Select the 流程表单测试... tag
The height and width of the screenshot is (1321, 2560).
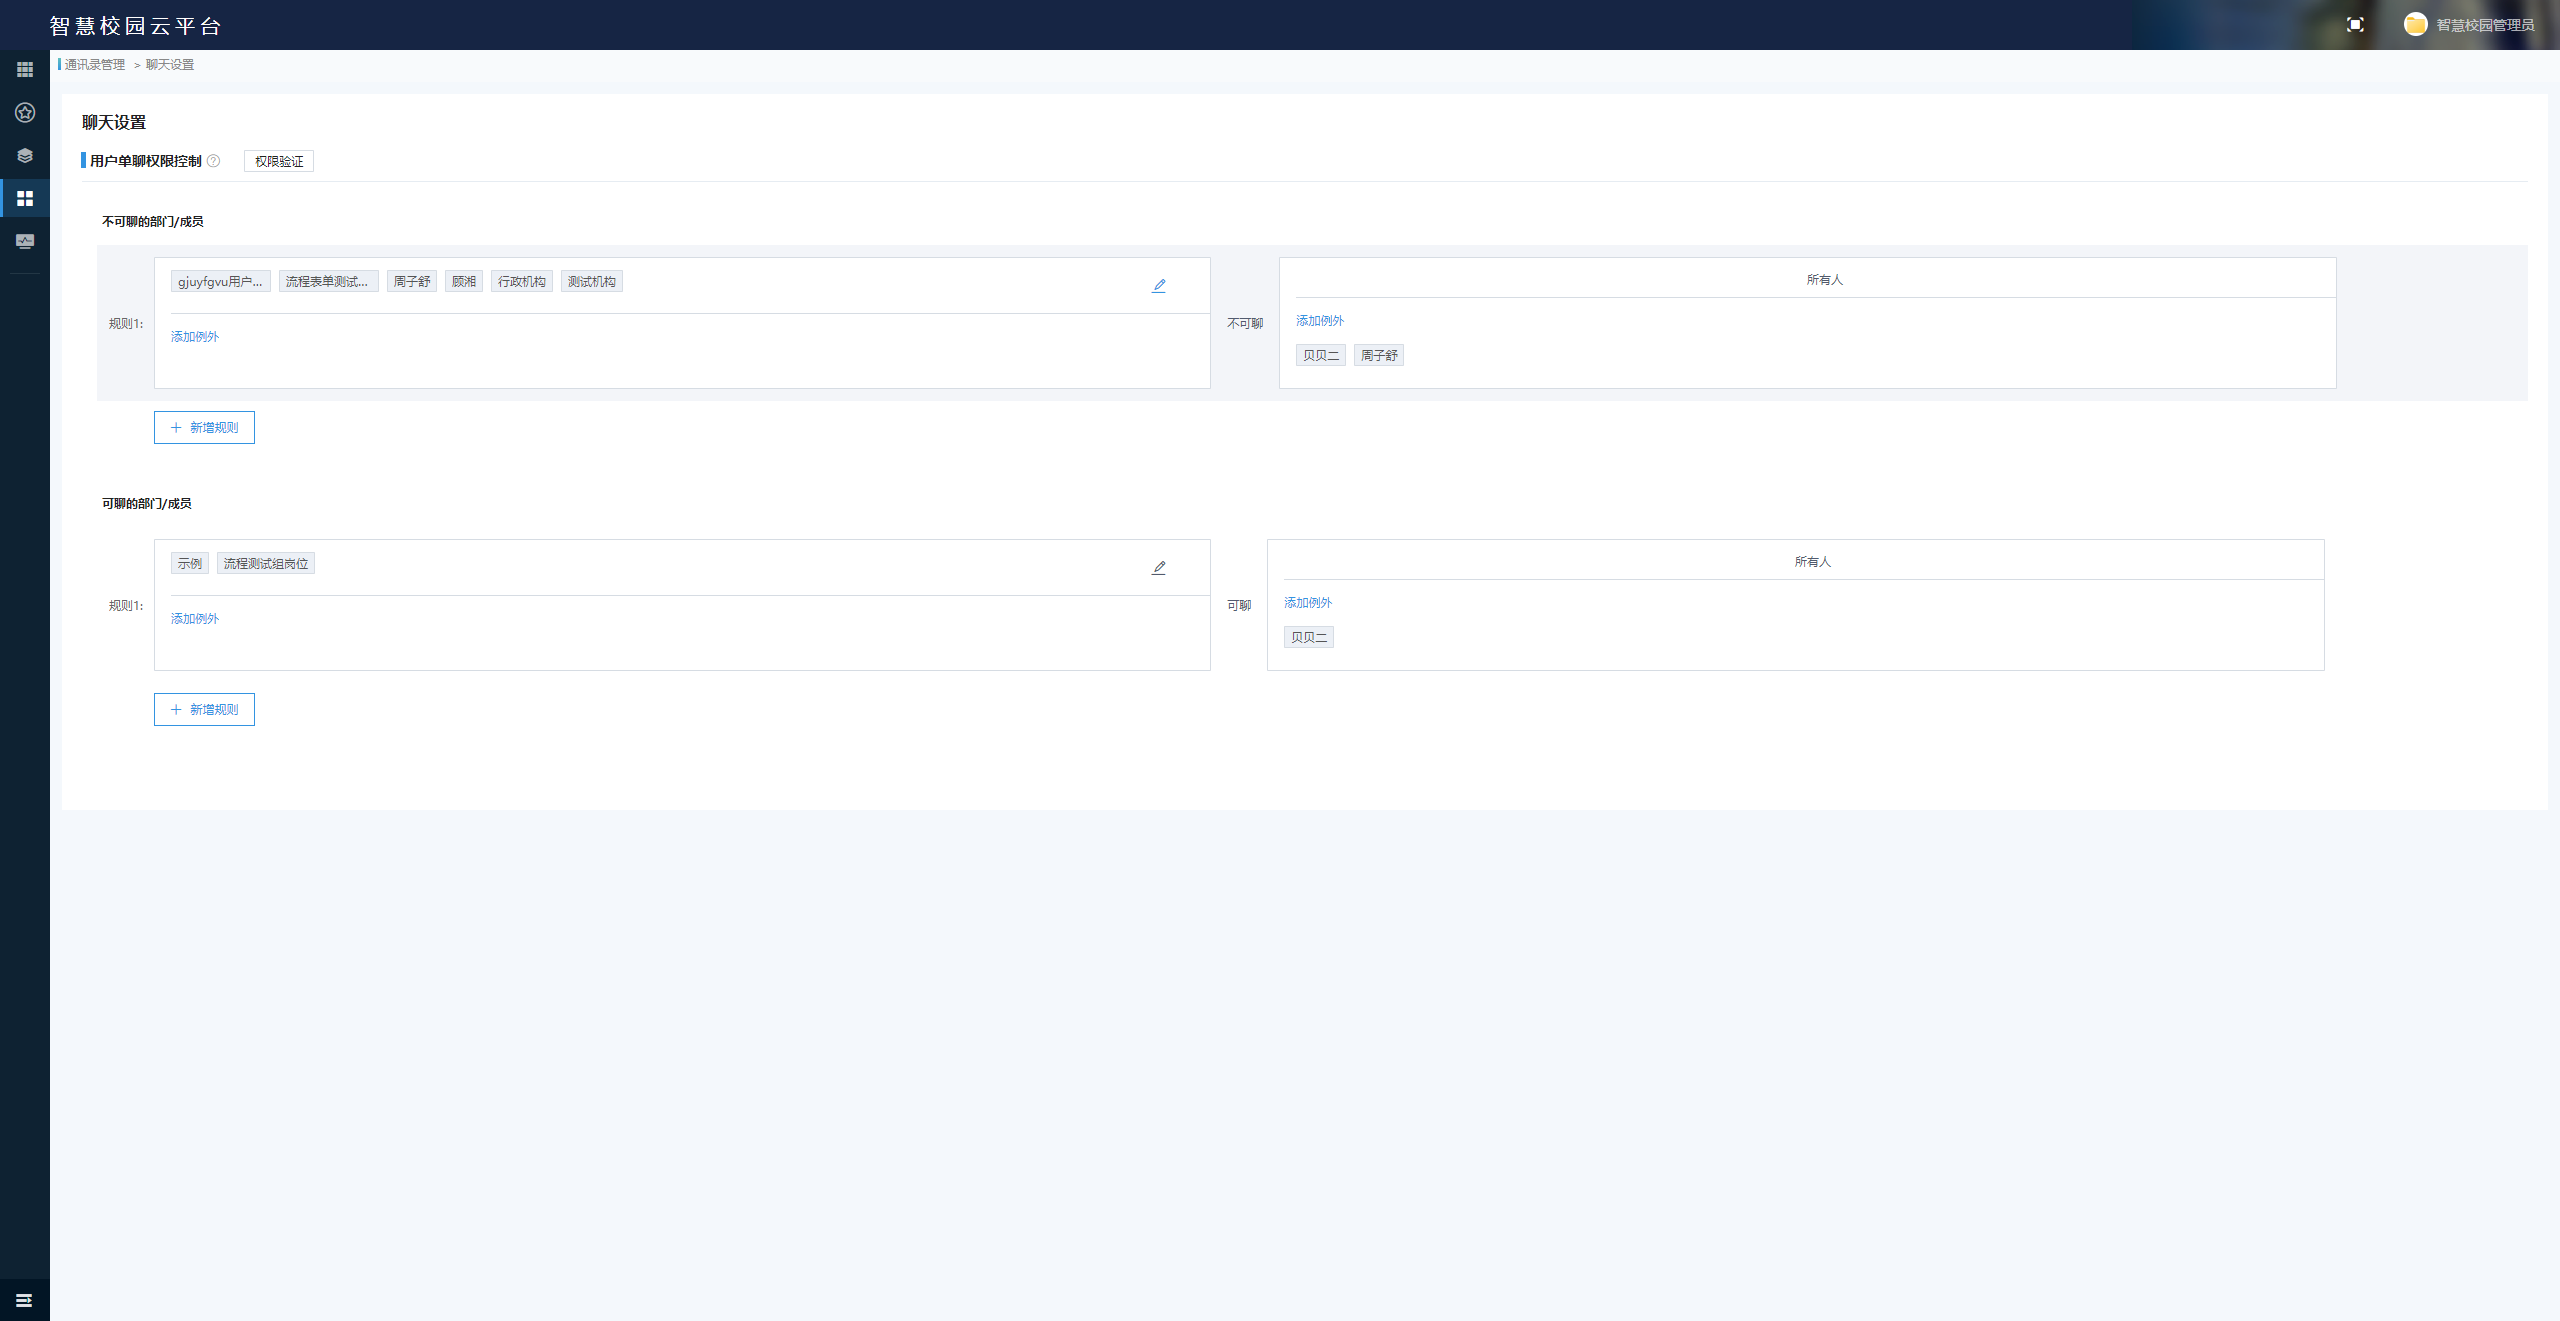click(x=328, y=282)
